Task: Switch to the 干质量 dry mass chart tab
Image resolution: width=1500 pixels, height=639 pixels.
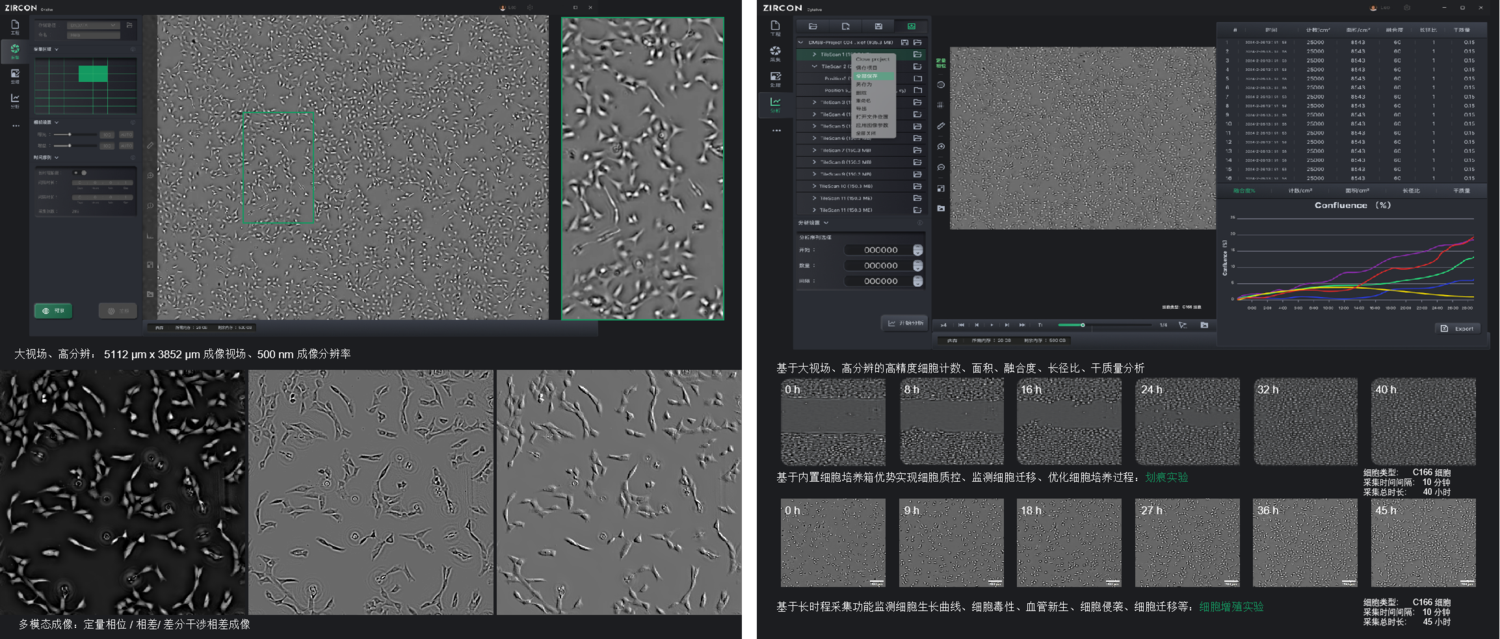Action: pos(1462,190)
